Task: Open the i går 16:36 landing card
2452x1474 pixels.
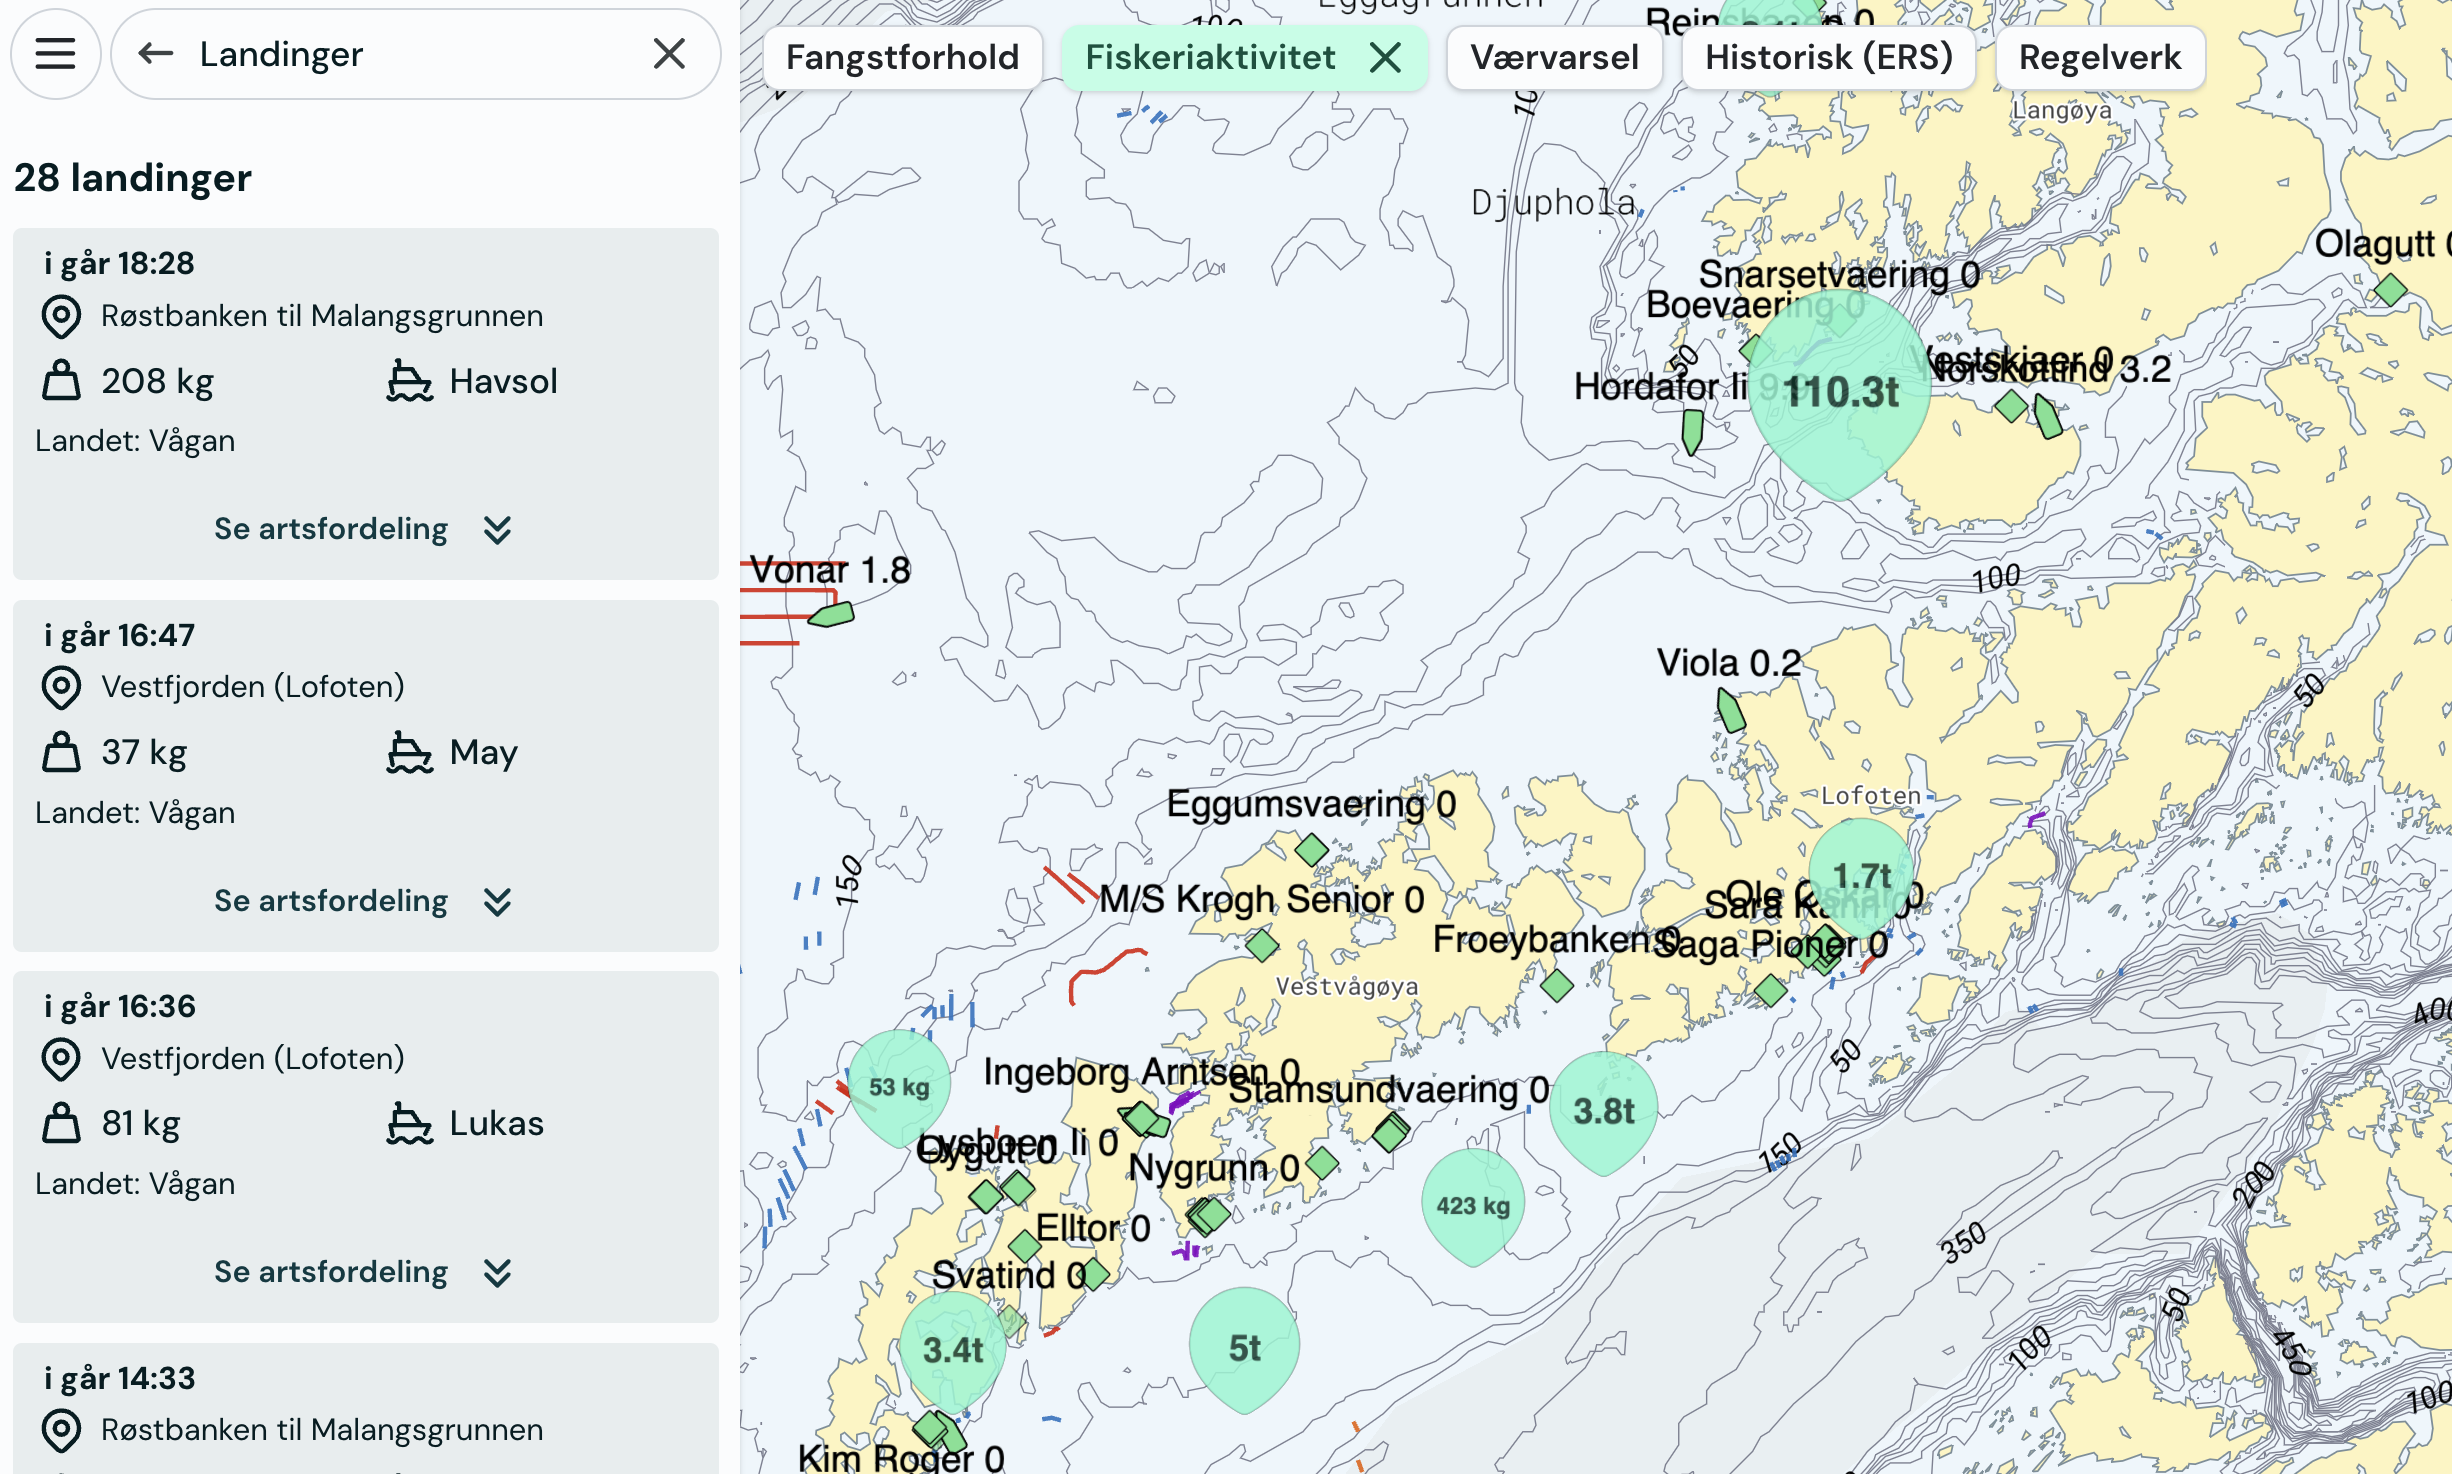Action: click(365, 1146)
